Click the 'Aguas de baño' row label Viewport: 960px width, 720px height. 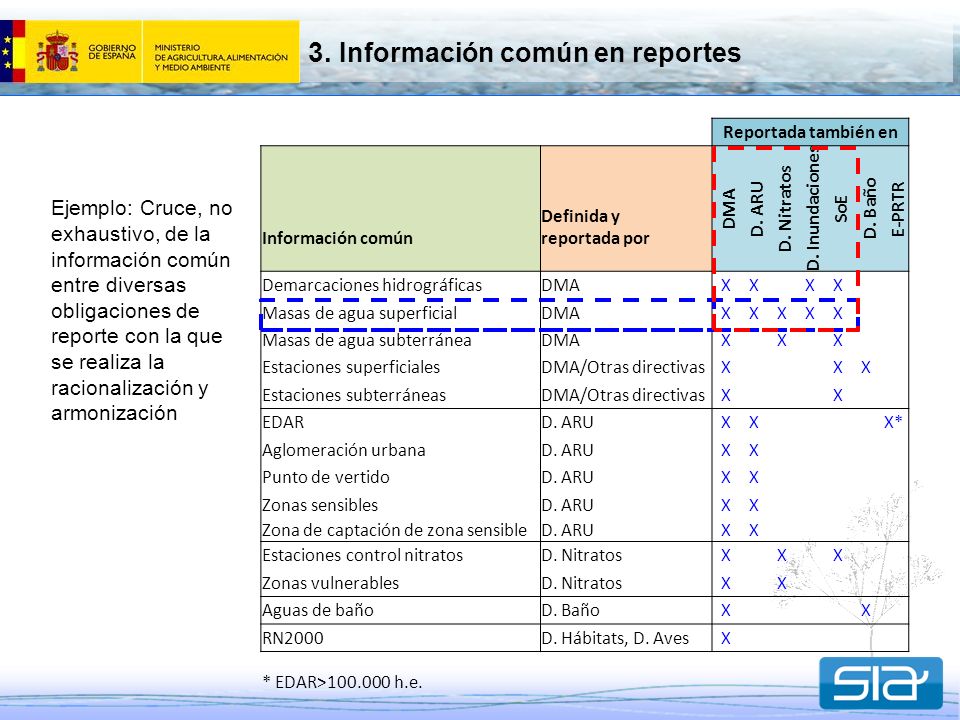[318, 610]
